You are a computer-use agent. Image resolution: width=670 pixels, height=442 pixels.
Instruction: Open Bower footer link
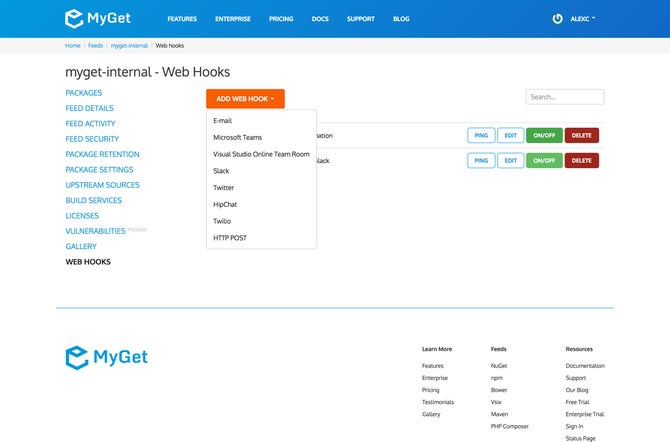tap(499, 390)
